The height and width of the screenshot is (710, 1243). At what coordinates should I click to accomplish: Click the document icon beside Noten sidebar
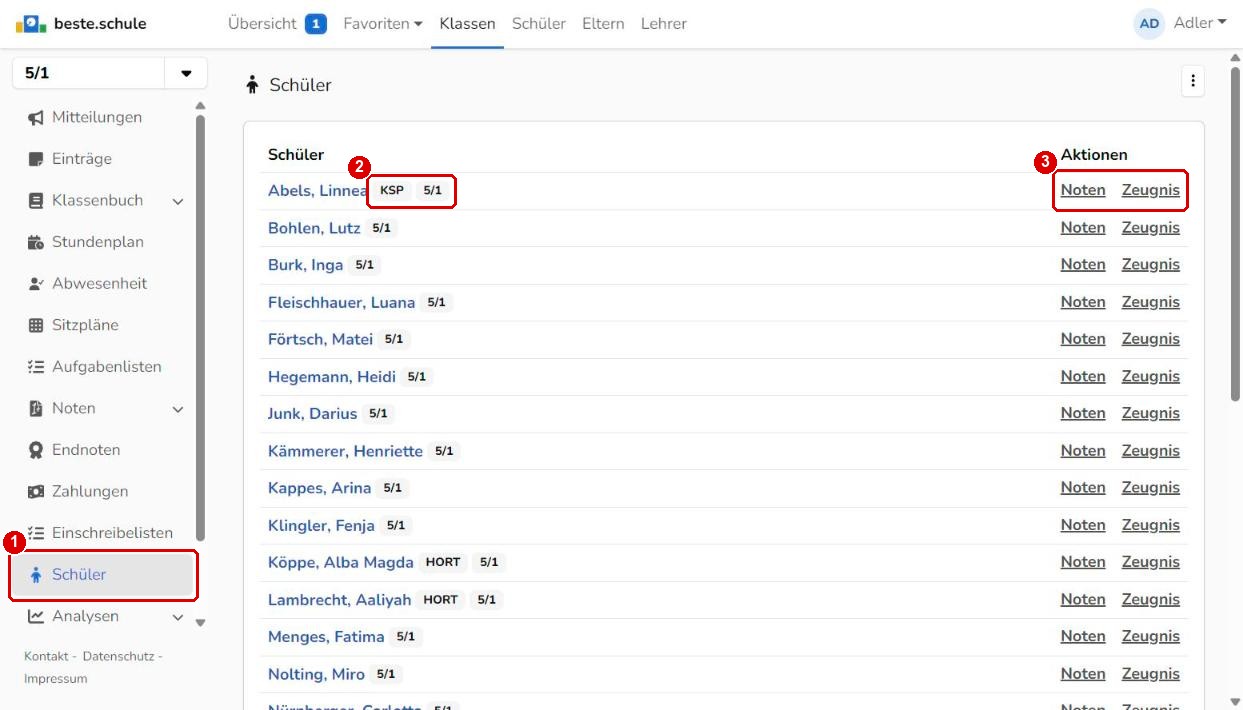click(x=36, y=408)
